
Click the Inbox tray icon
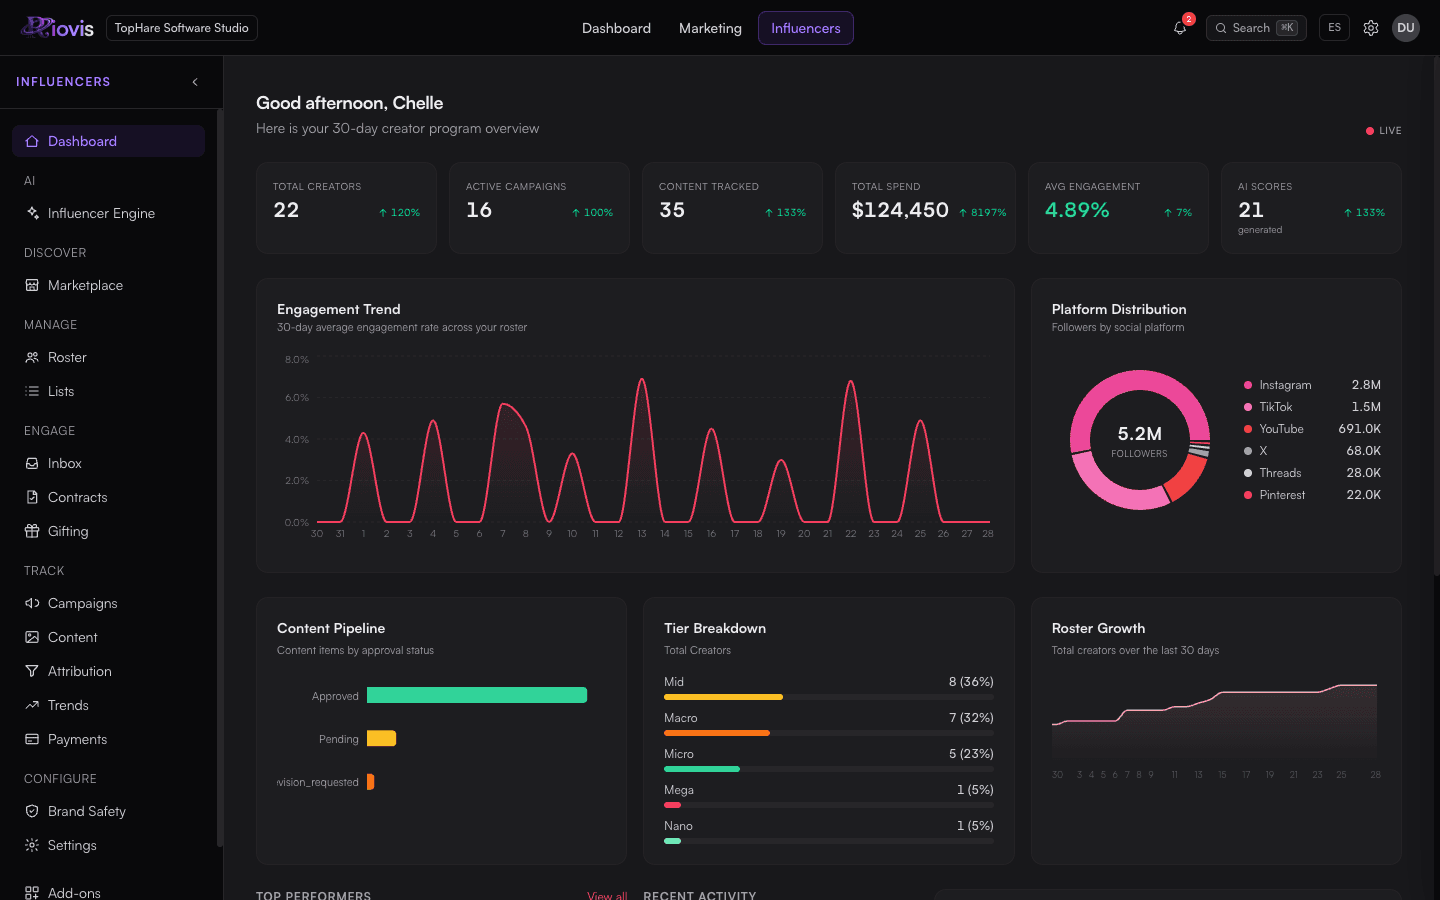pos(32,463)
